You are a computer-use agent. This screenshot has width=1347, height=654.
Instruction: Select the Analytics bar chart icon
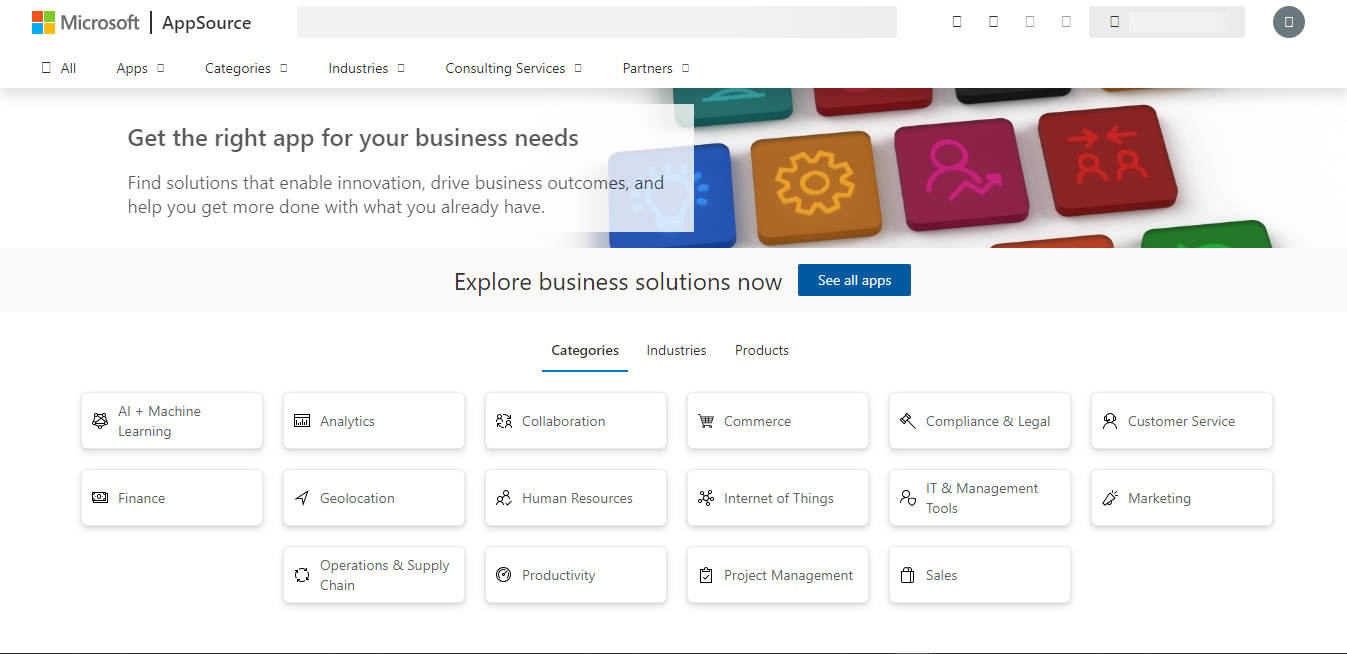[302, 420]
